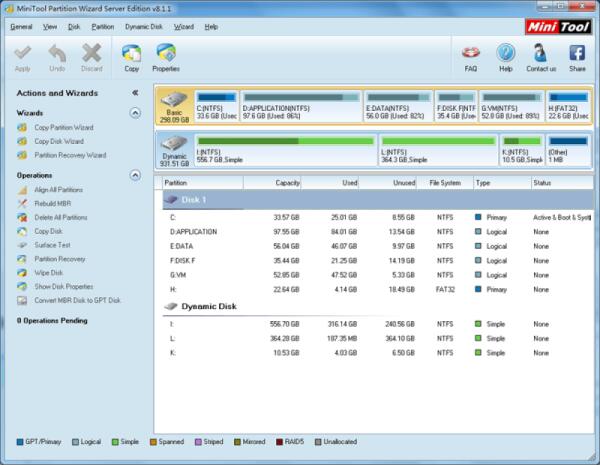Click the Share icon
Screen dimensions: 600x465
point(577,56)
